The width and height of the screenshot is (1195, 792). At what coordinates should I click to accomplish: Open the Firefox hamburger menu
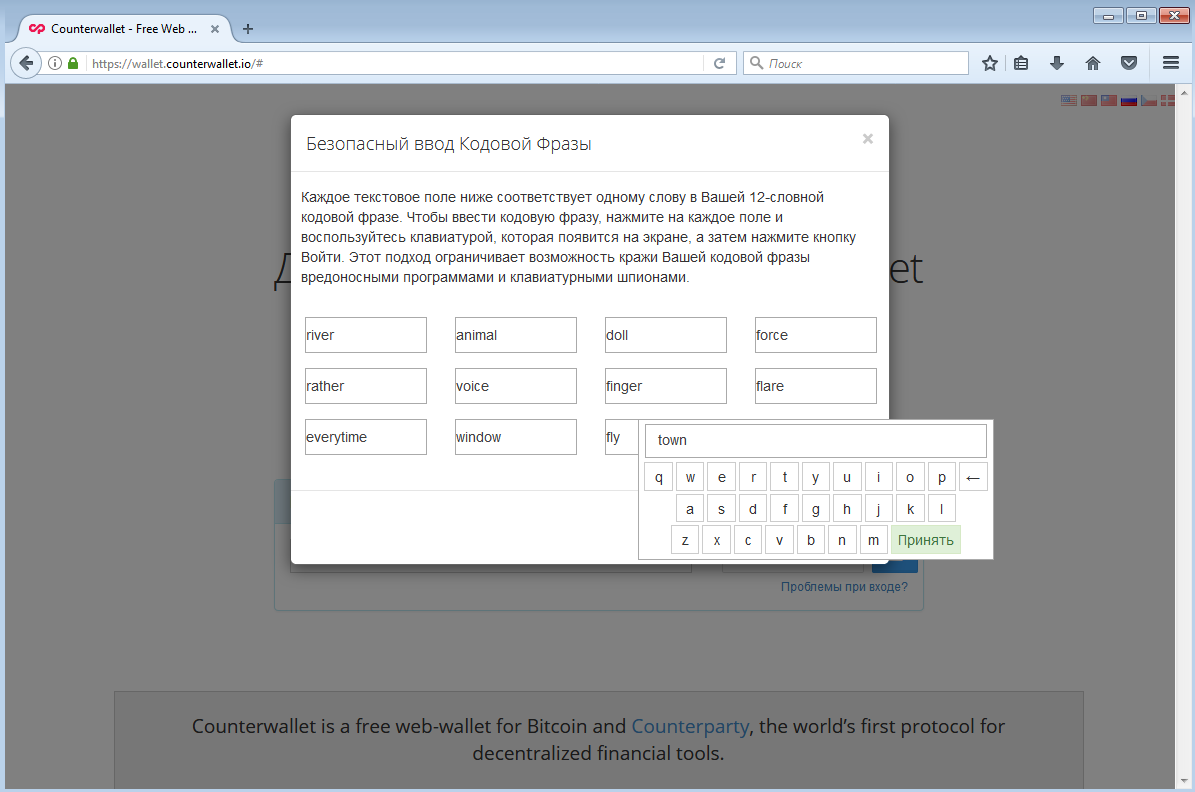(x=1171, y=63)
